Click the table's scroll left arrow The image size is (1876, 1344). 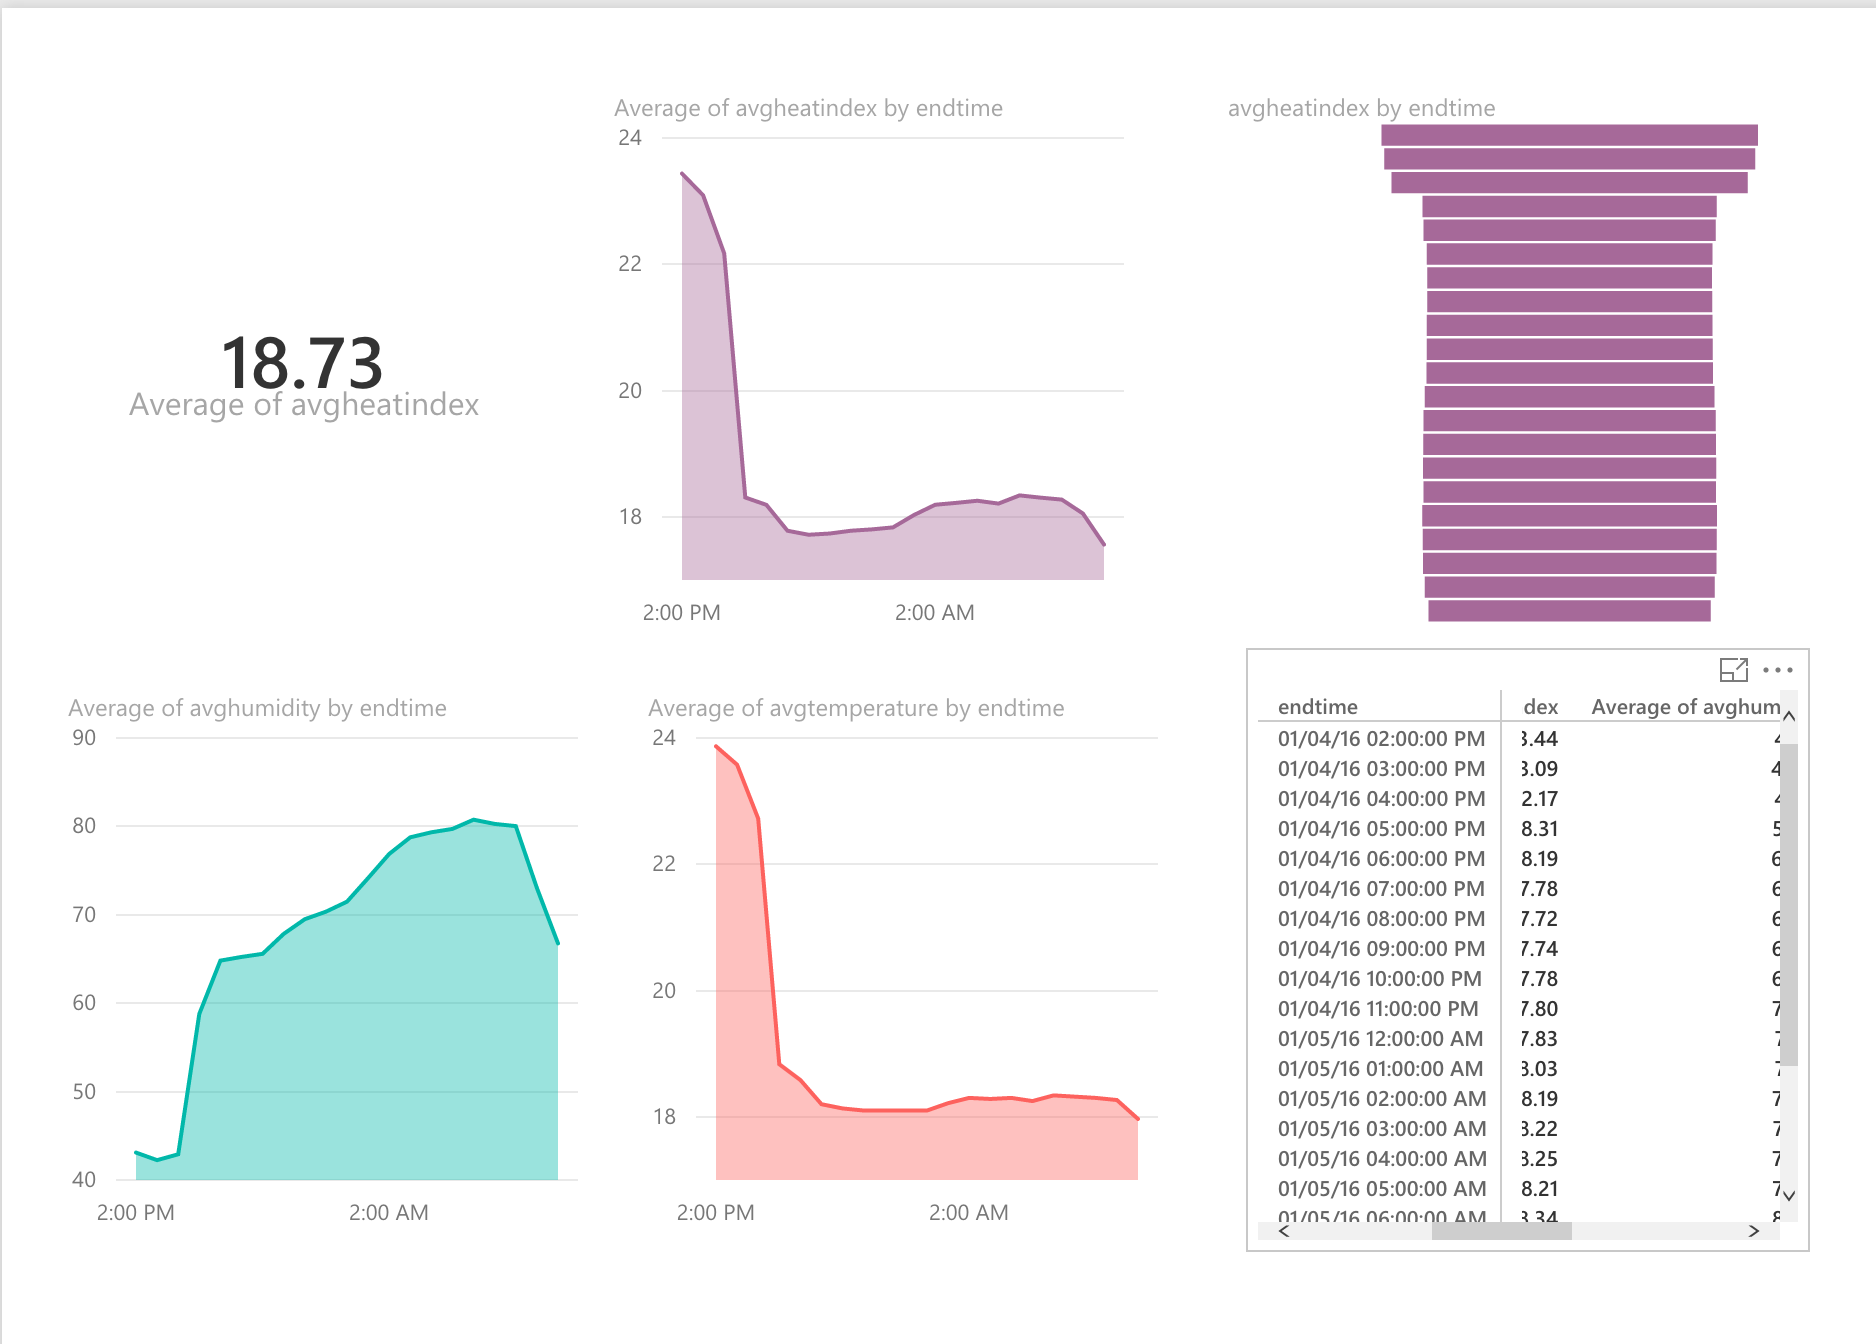[1285, 1231]
